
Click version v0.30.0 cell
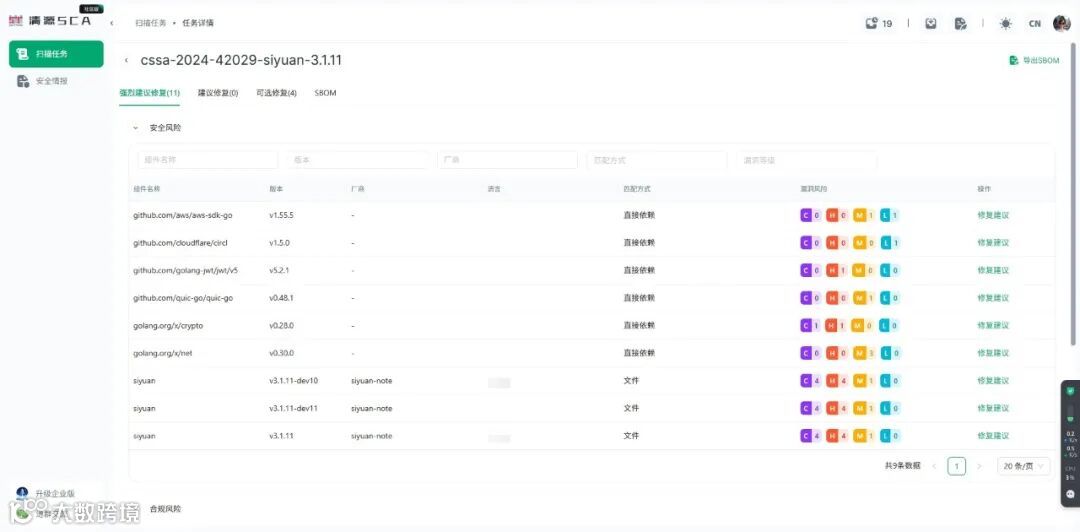tap(281, 353)
